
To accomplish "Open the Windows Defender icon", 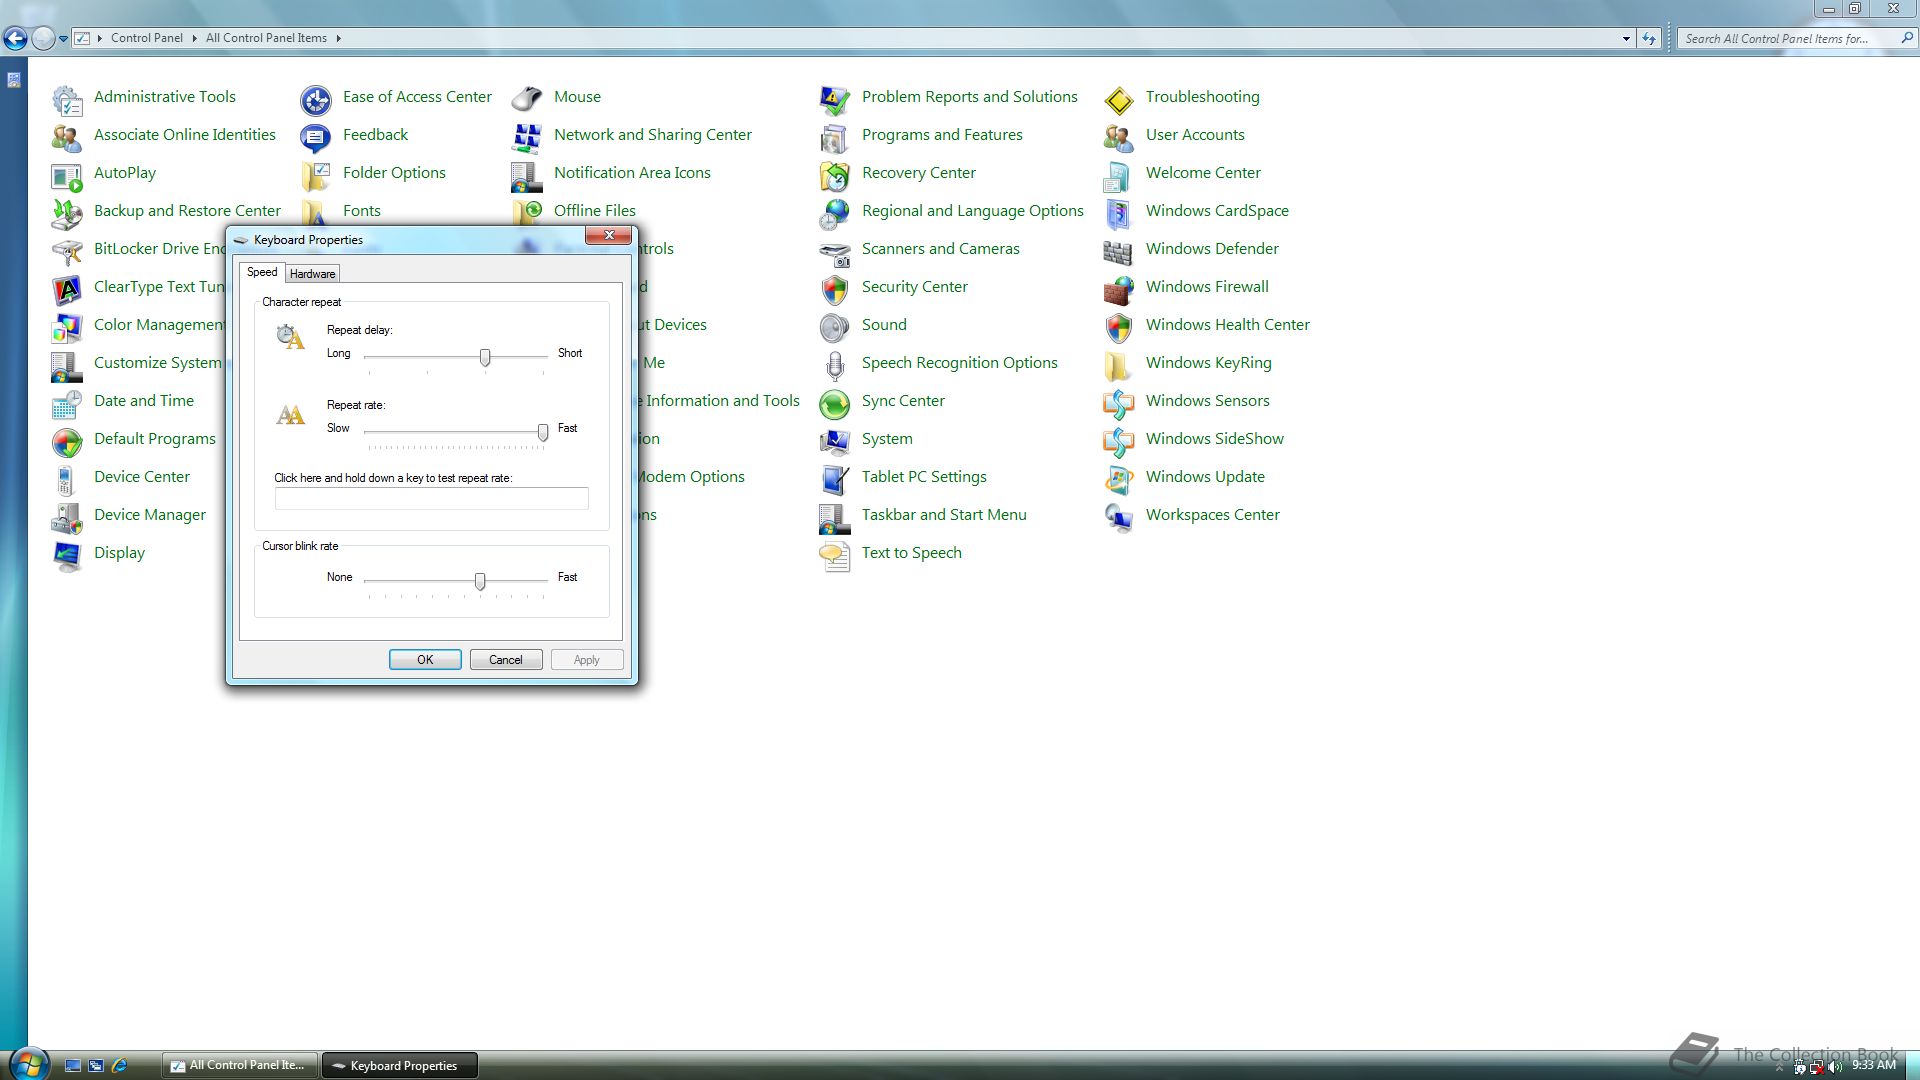I will (1119, 251).
